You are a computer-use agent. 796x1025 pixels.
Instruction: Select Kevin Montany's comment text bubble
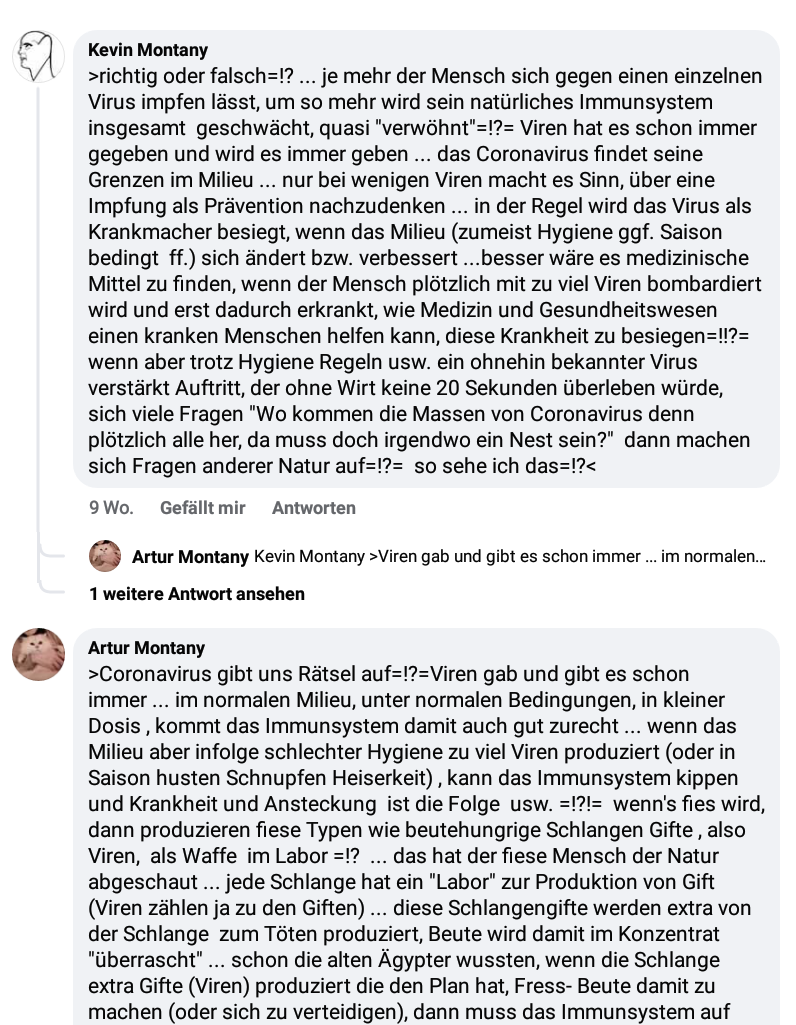point(427,259)
